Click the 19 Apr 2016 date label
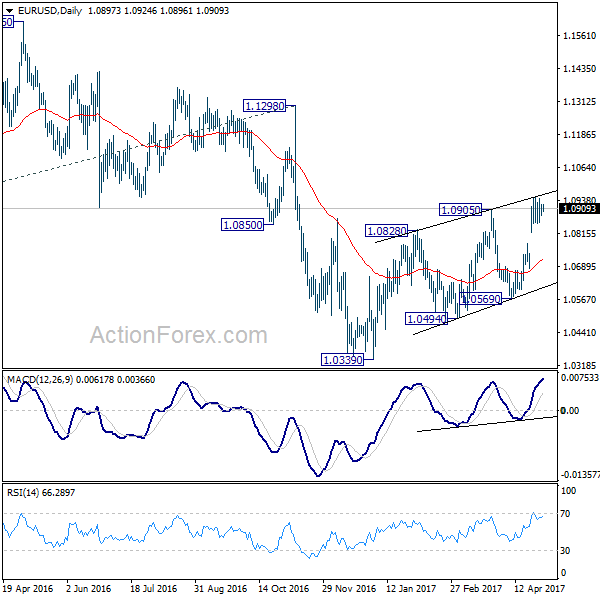This screenshot has height=600, width=600. tap(28, 589)
